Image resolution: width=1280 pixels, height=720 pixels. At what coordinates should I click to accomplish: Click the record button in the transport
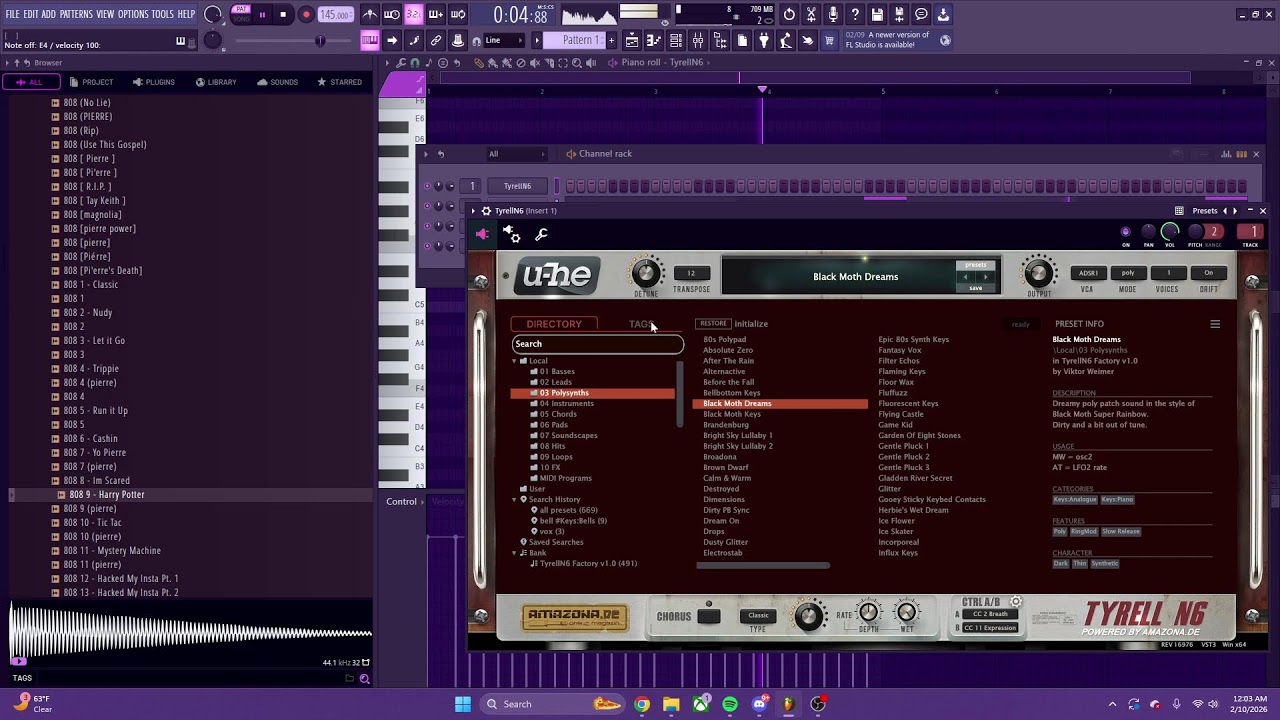[306, 15]
